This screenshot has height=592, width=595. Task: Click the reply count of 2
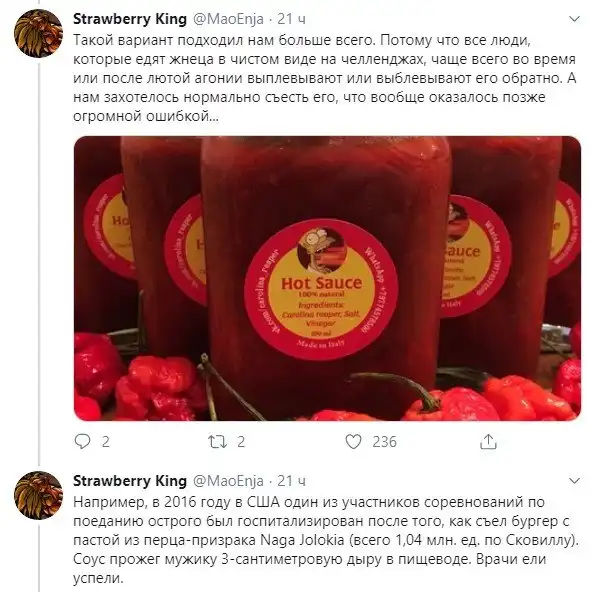[105, 442]
